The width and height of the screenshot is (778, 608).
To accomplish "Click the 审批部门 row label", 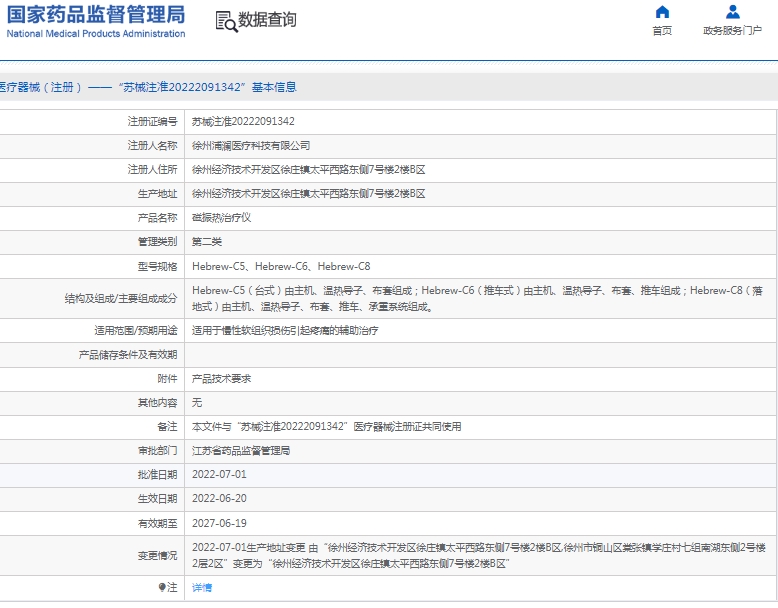I will [x=157, y=451].
